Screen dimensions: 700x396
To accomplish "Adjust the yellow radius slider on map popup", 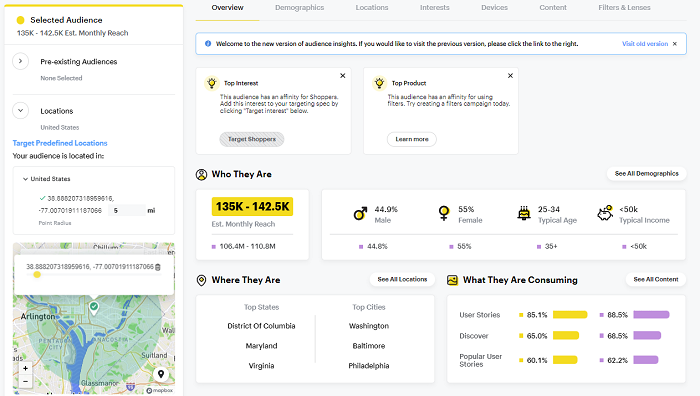I will coord(37,275).
